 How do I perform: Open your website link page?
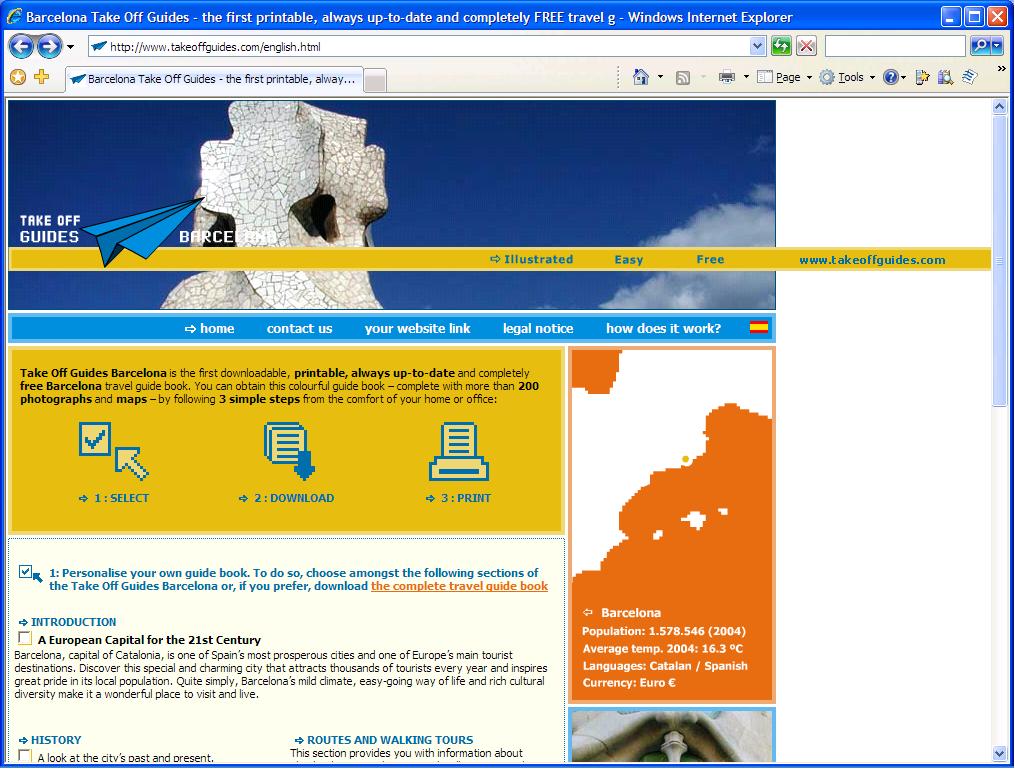pyautogui.click(x=418, y=328)
